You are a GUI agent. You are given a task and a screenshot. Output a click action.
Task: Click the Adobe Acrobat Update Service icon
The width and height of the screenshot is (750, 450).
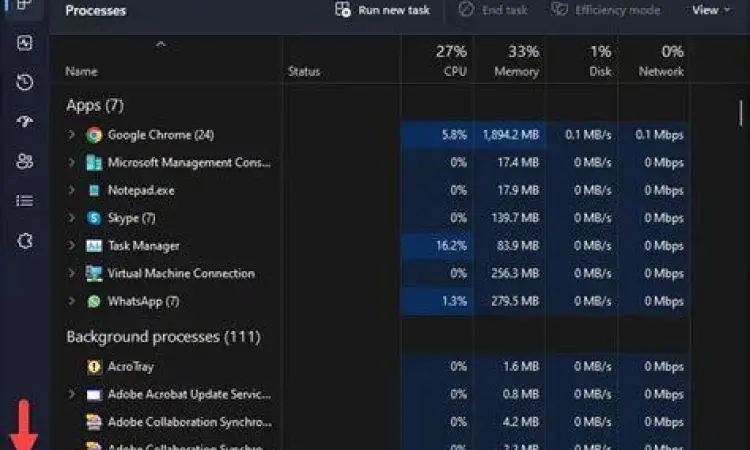pos(94,395)
